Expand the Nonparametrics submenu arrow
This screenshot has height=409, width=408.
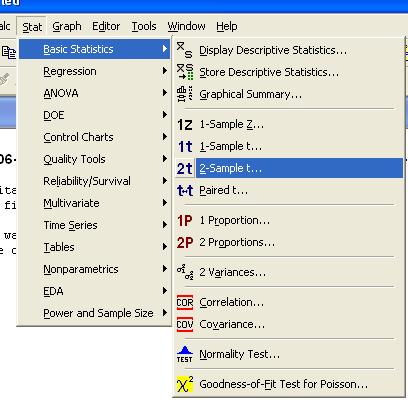point(165,269)
